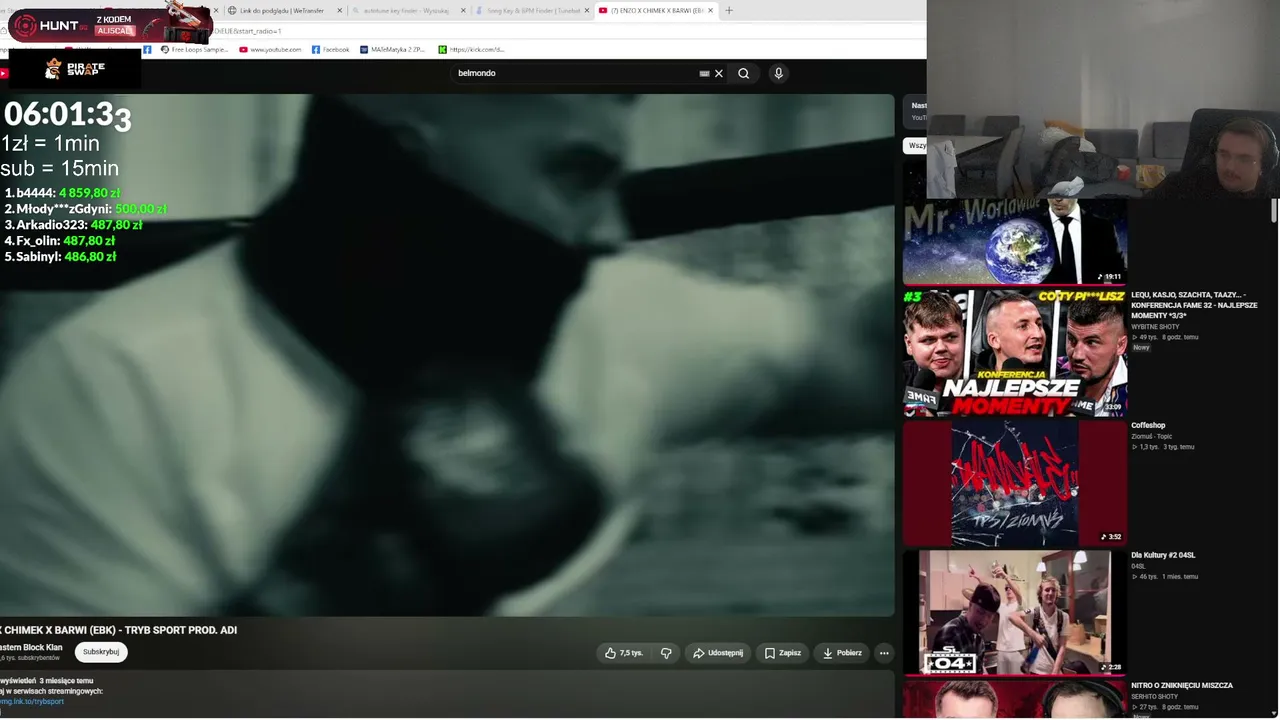Open the Konferencja FAME 32 video title
1280x720 pixels.
tap(1194, 305)
